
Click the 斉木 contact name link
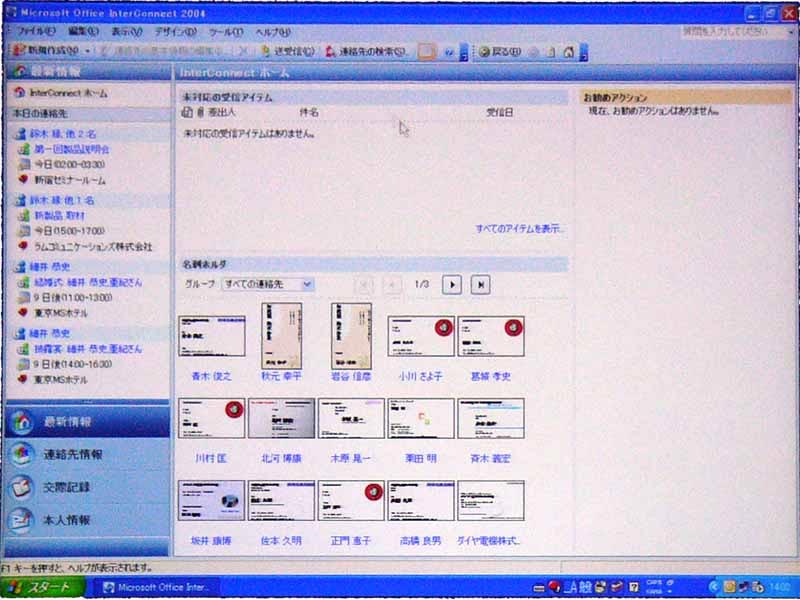[490, 458]
